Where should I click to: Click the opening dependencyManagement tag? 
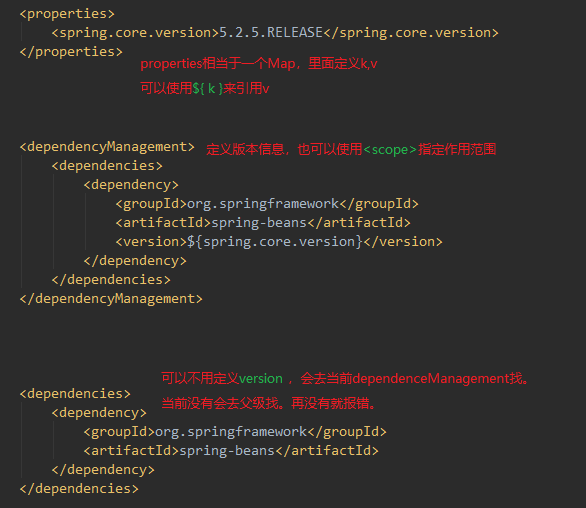[107, 147]
